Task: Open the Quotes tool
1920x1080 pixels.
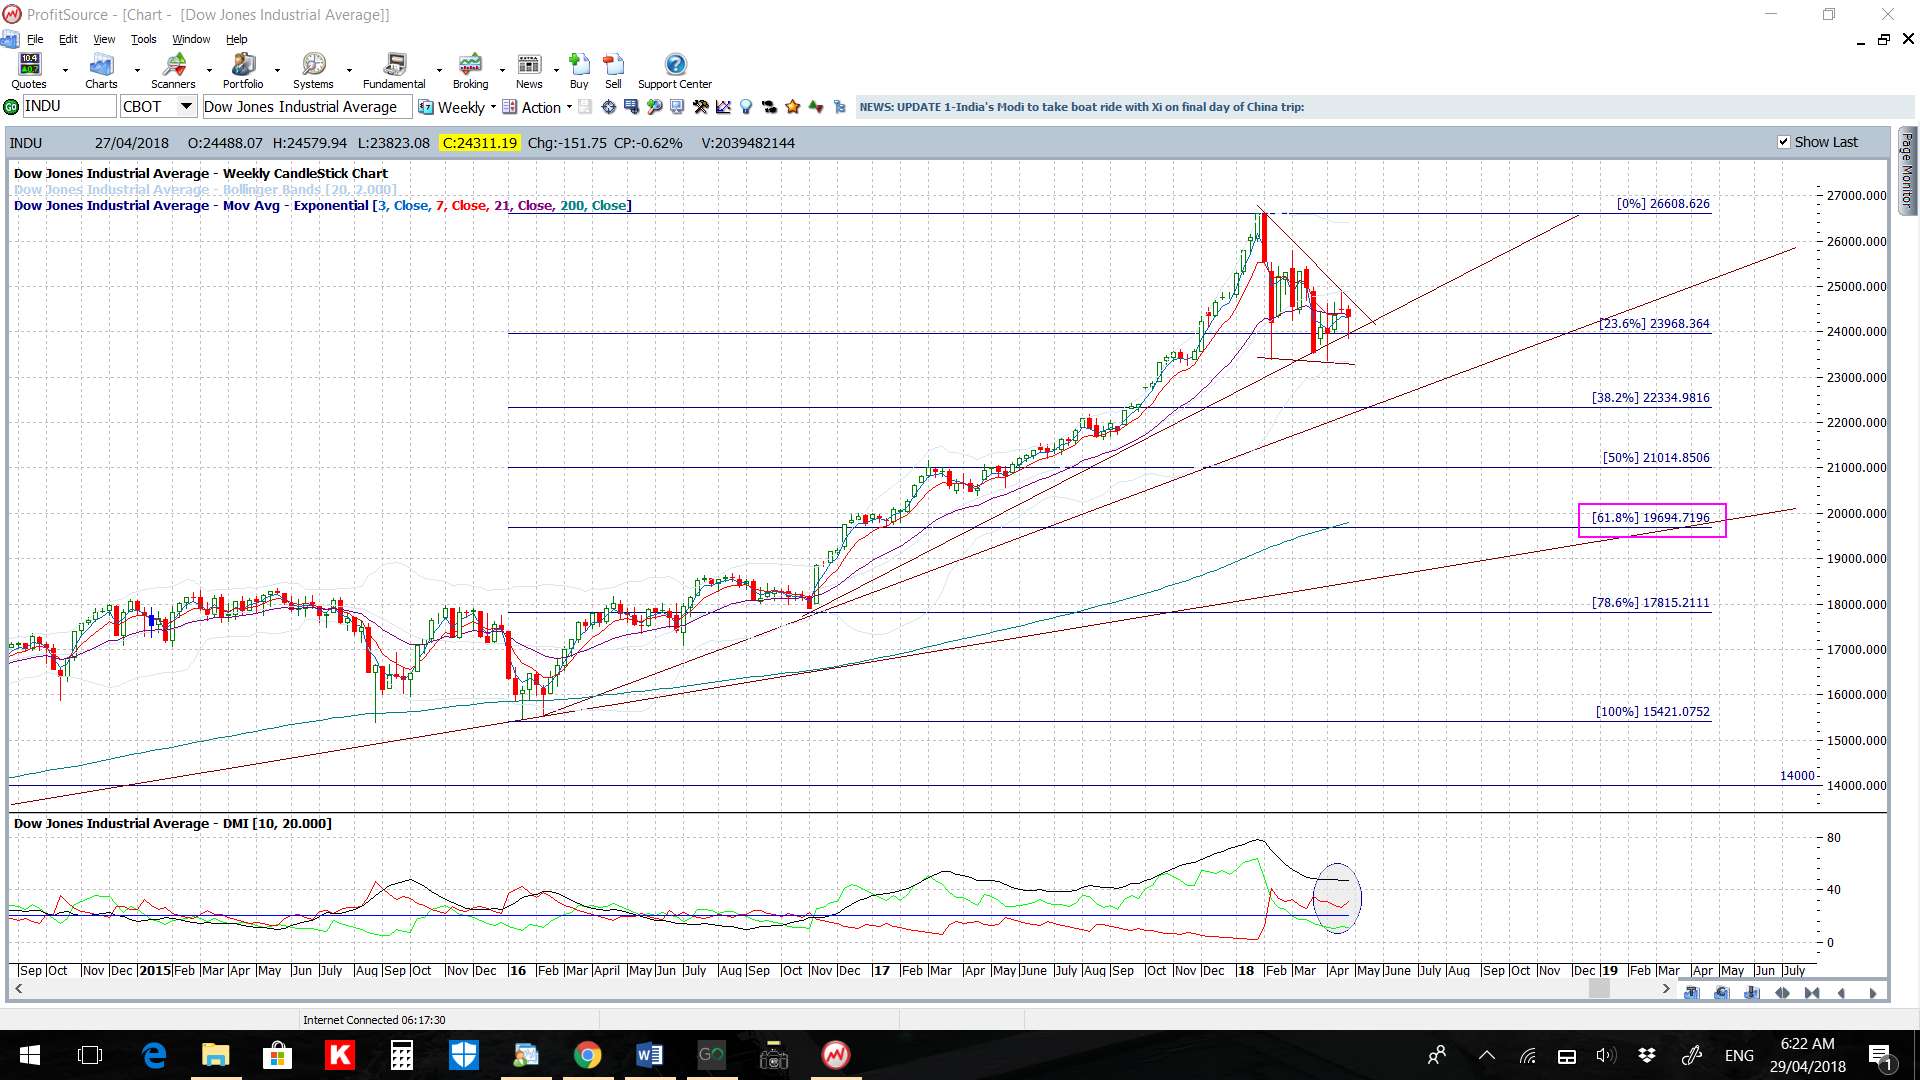Action: pyautogui.click(x=29, y=71)
